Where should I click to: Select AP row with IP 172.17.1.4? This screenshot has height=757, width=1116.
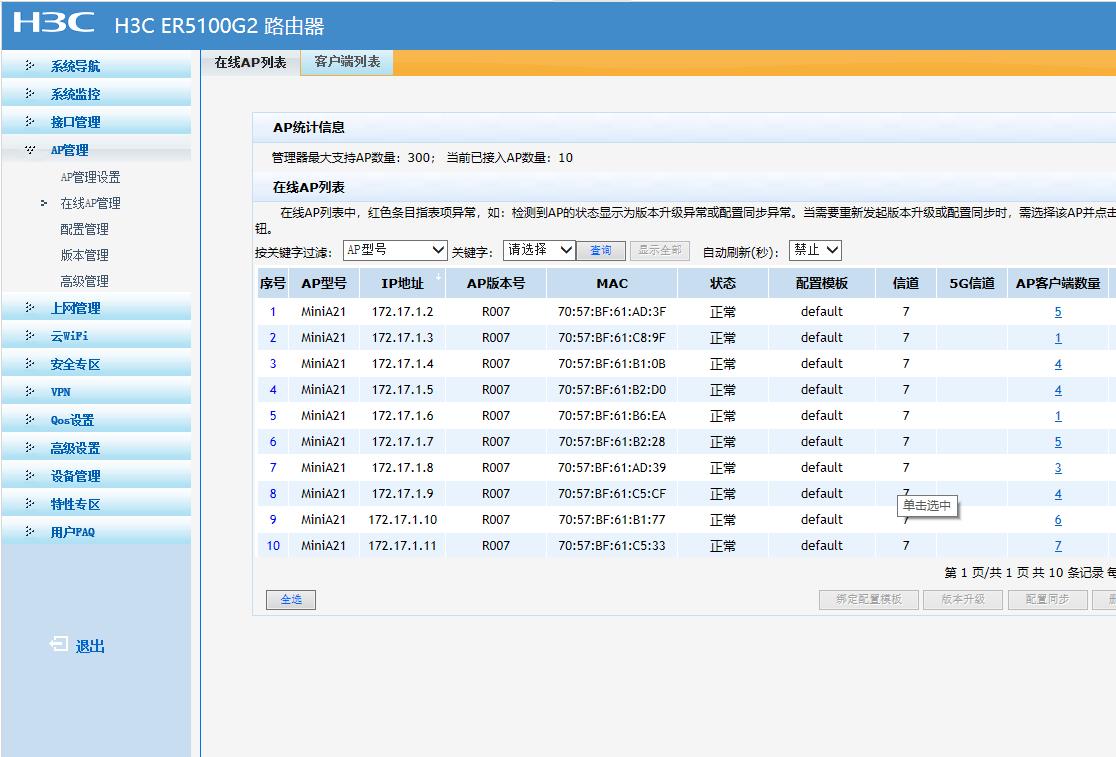pyautogui.click(x=403, y=364)
